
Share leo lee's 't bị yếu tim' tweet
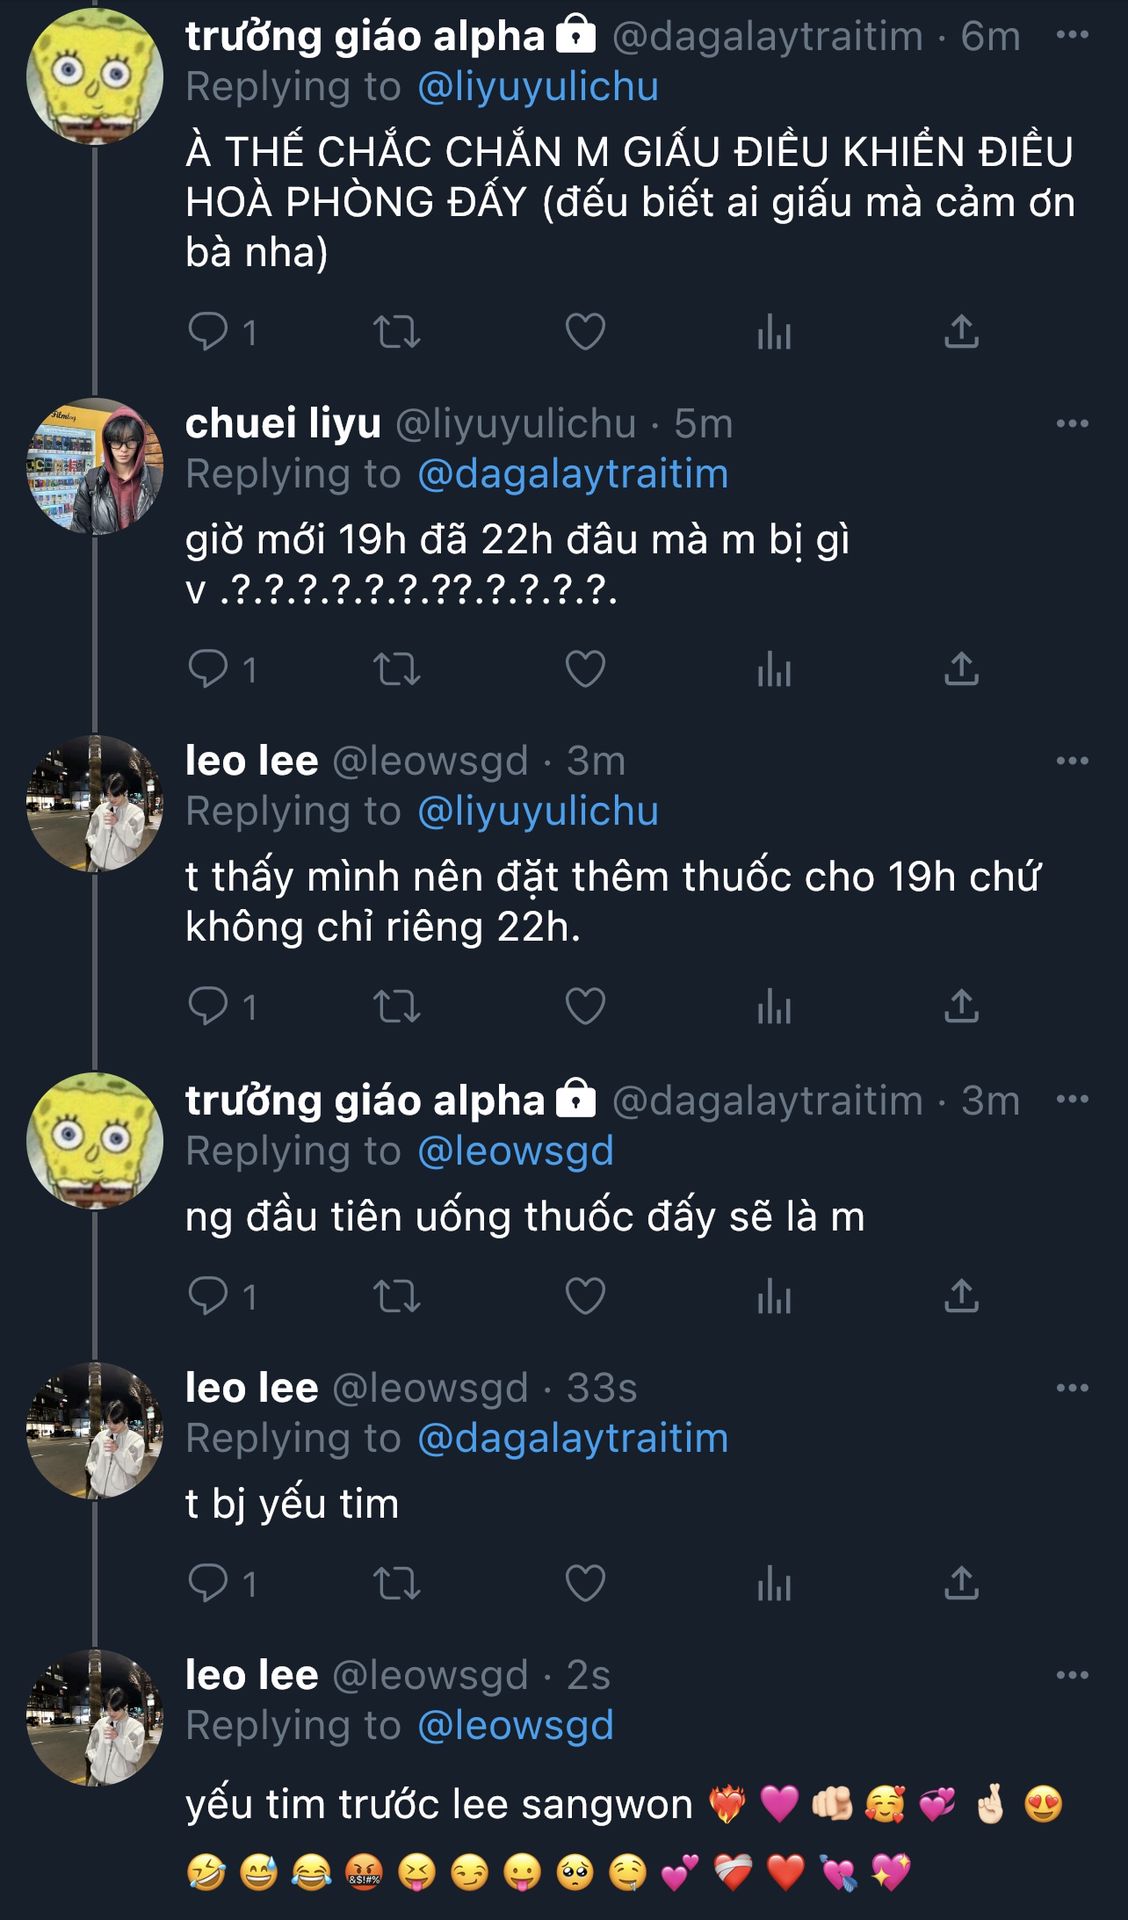click(961, 1583)
